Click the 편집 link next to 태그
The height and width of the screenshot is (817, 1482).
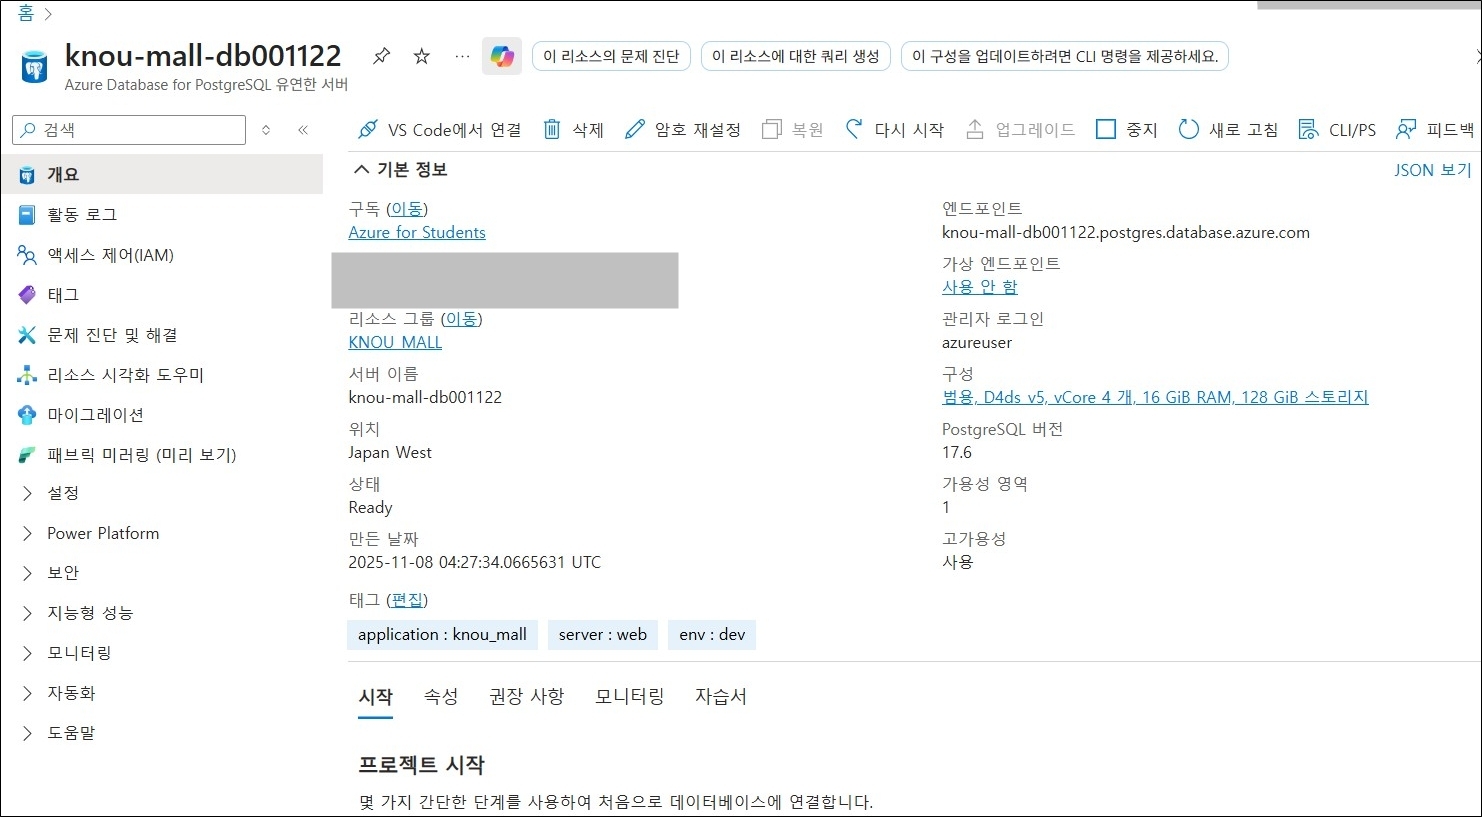[x=407, y=600]
